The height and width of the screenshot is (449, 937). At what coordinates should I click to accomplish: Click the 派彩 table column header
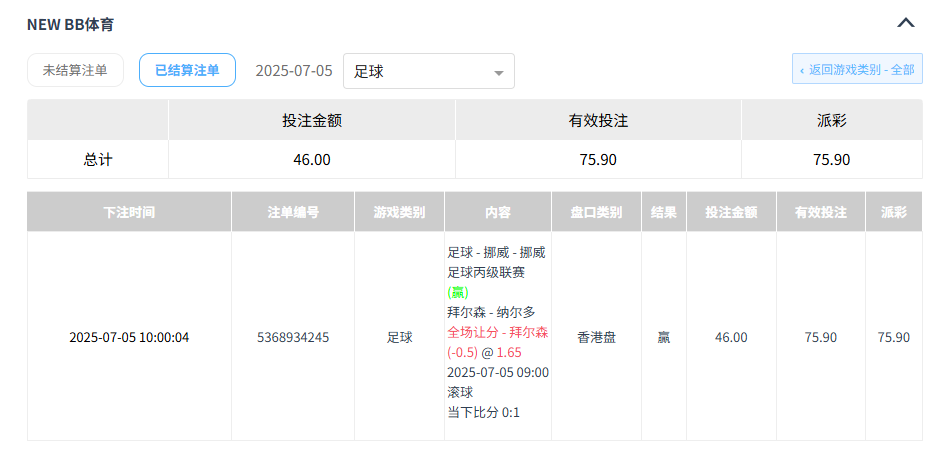click(894, 212)
